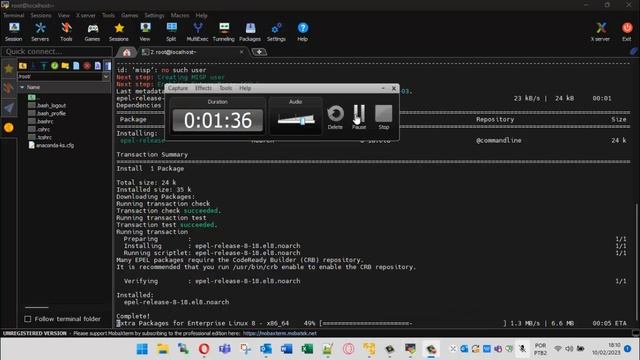The height and width of the screenshot is (360, 640).
Task: Open Excel from taskbar
Action: [307, 349]
